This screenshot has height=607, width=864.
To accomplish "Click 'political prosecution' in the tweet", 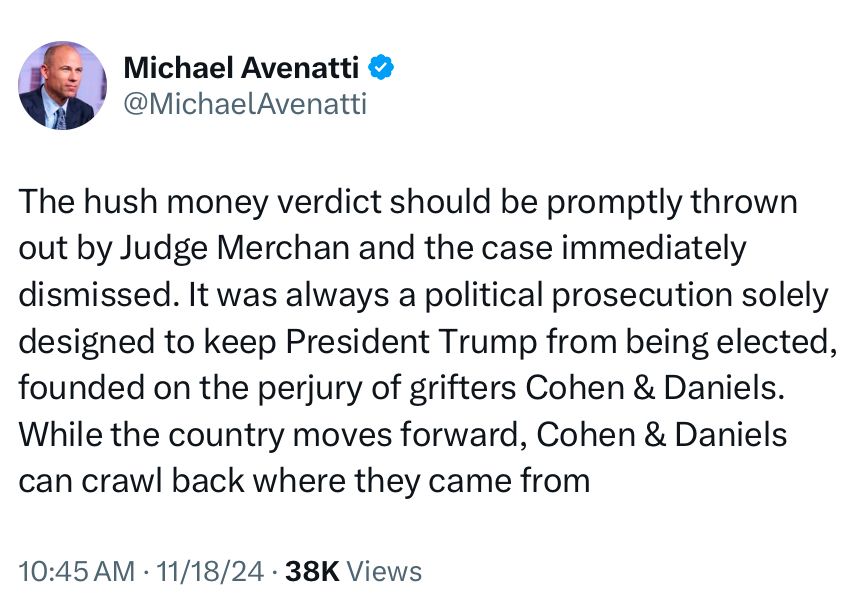I will (x=578, y=295).
